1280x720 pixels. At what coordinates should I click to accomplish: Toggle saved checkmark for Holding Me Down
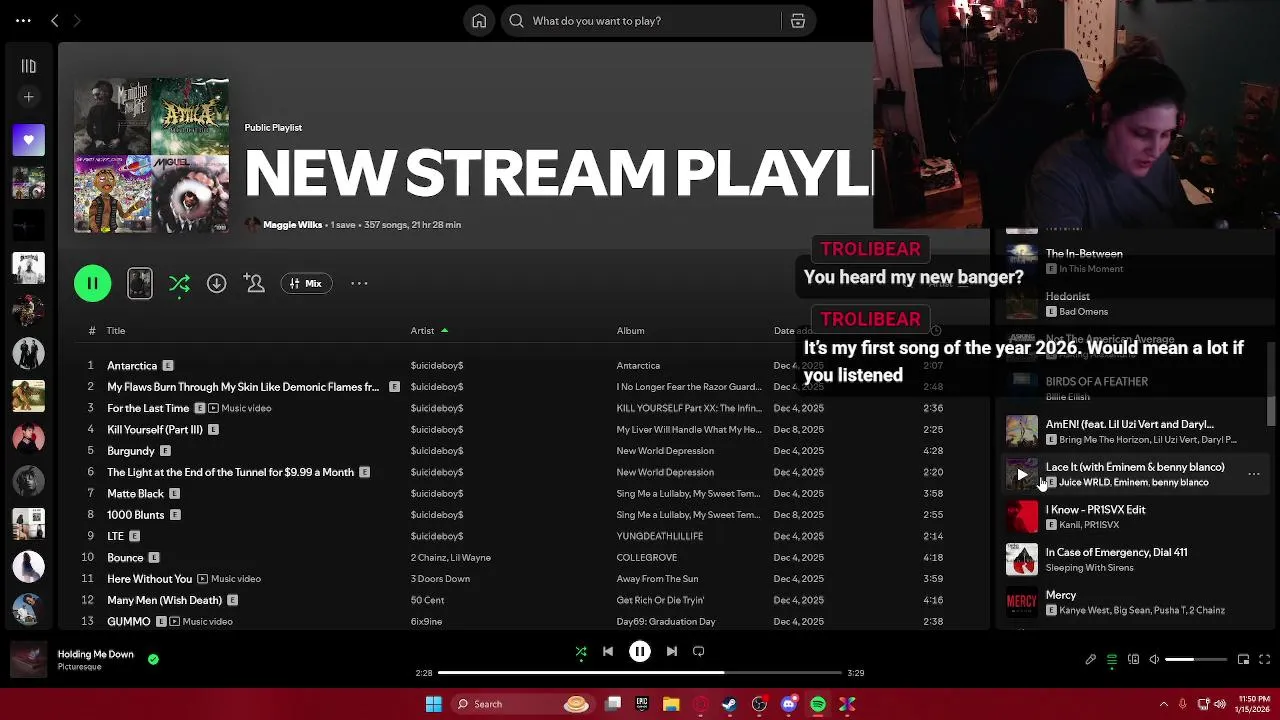click(x=153, y=659)
